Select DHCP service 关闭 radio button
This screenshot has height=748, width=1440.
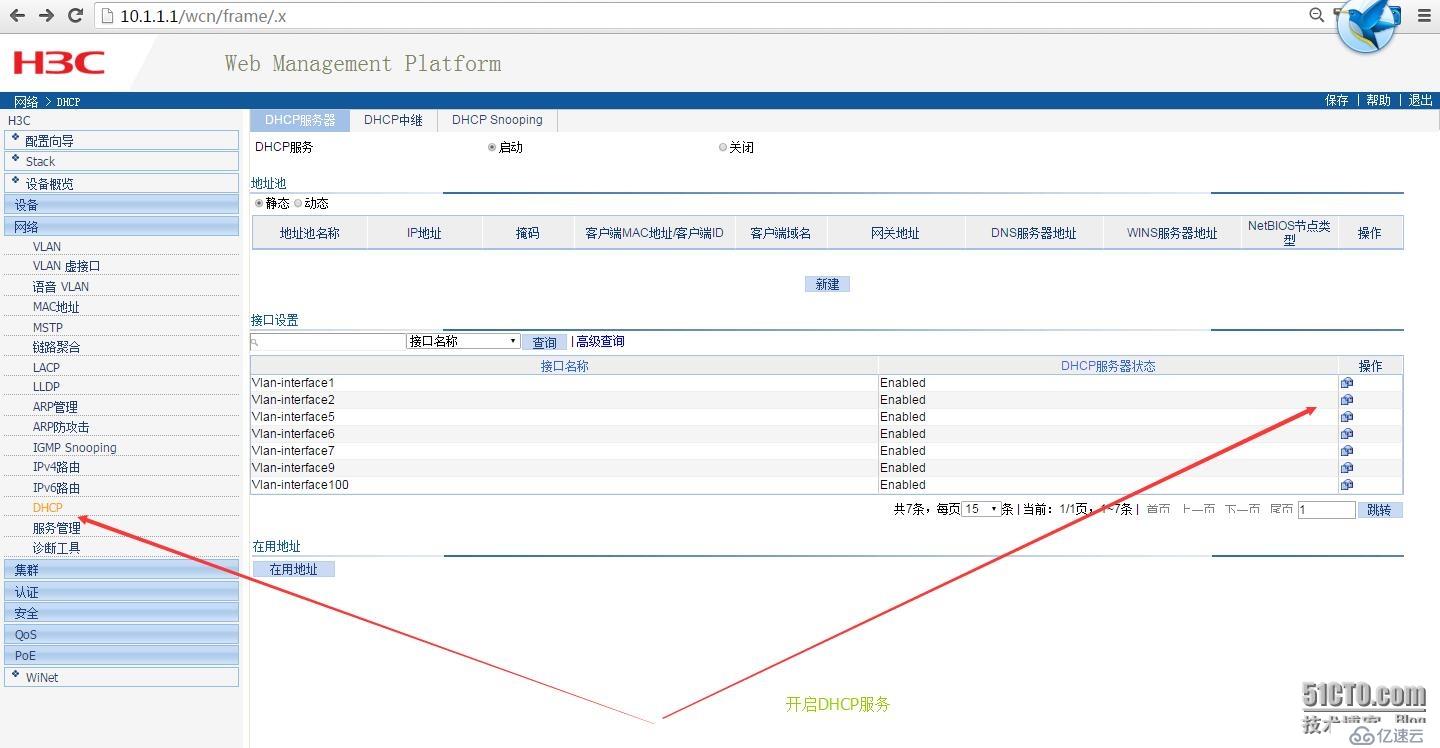(723, 147)
